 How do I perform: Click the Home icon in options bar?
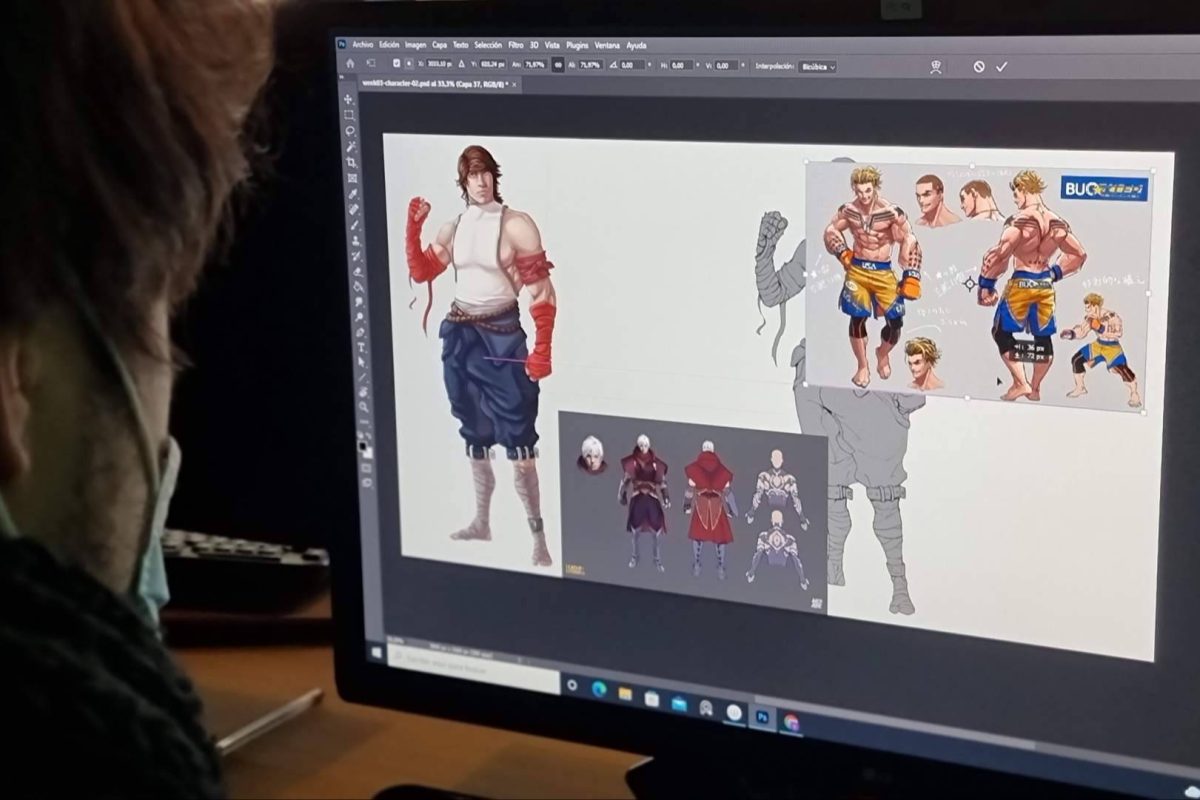(350, 63)
